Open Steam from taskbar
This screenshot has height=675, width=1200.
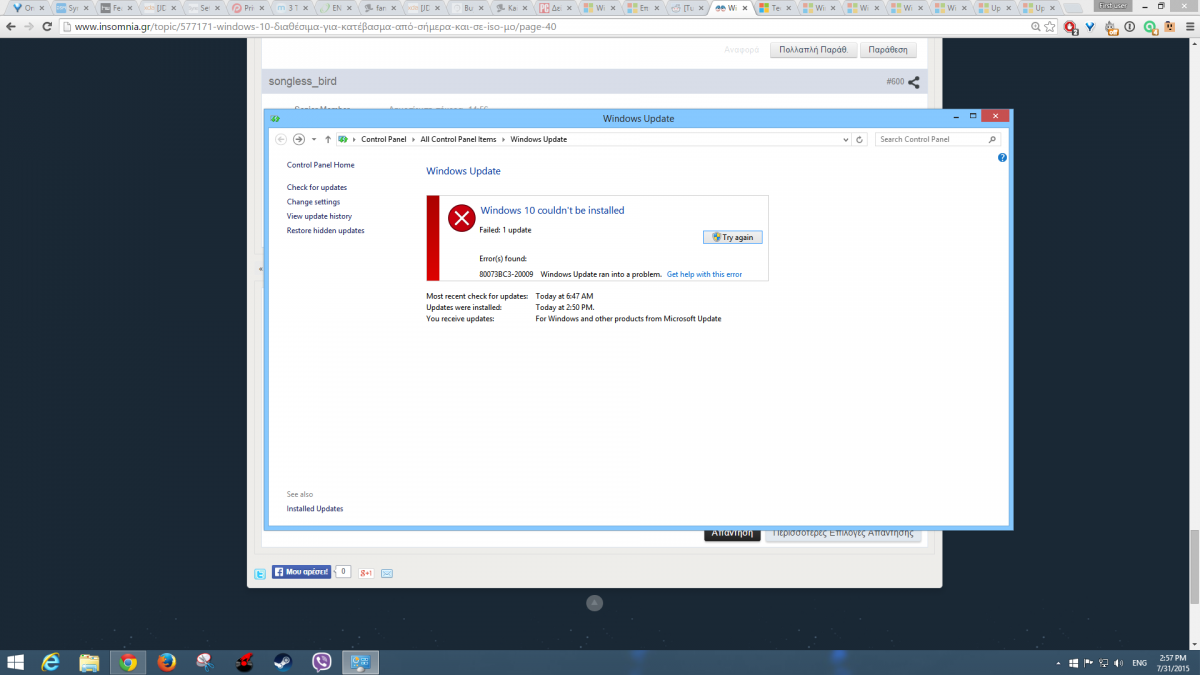coord(283,662)
